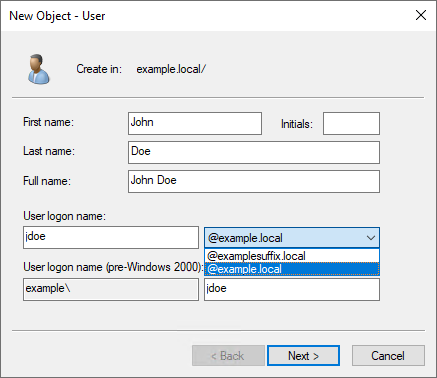
Task: Collapse the suffix list using the chevron arrow
Action: [x=371, y=238]
